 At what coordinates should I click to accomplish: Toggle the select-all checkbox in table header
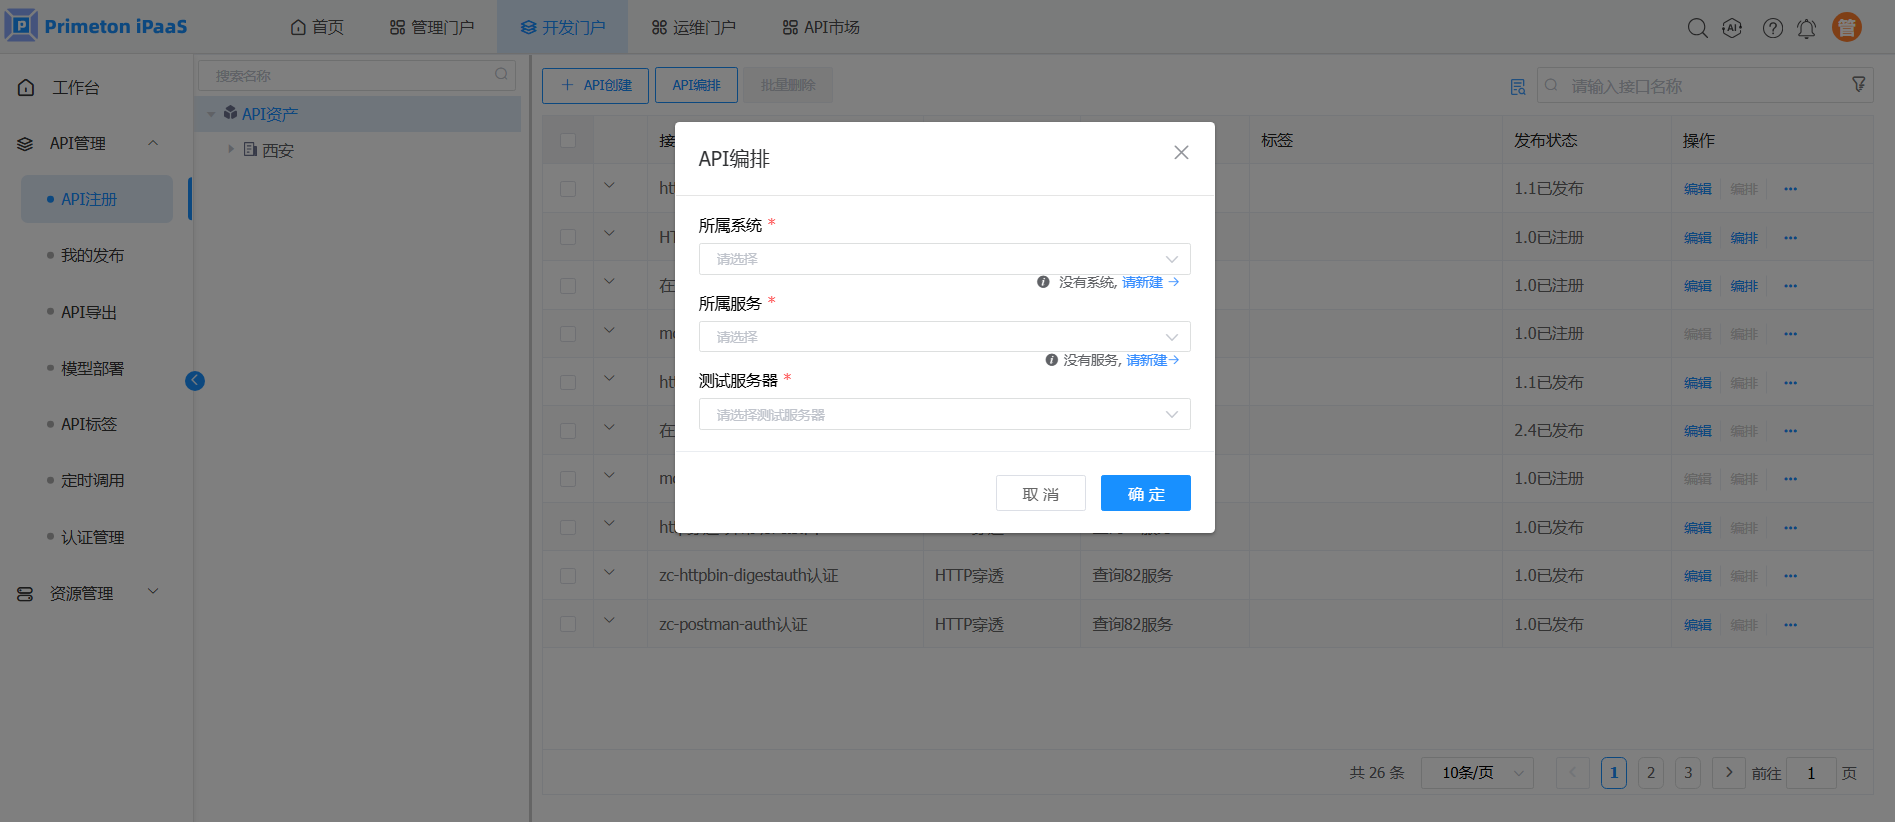pos(568,140)
